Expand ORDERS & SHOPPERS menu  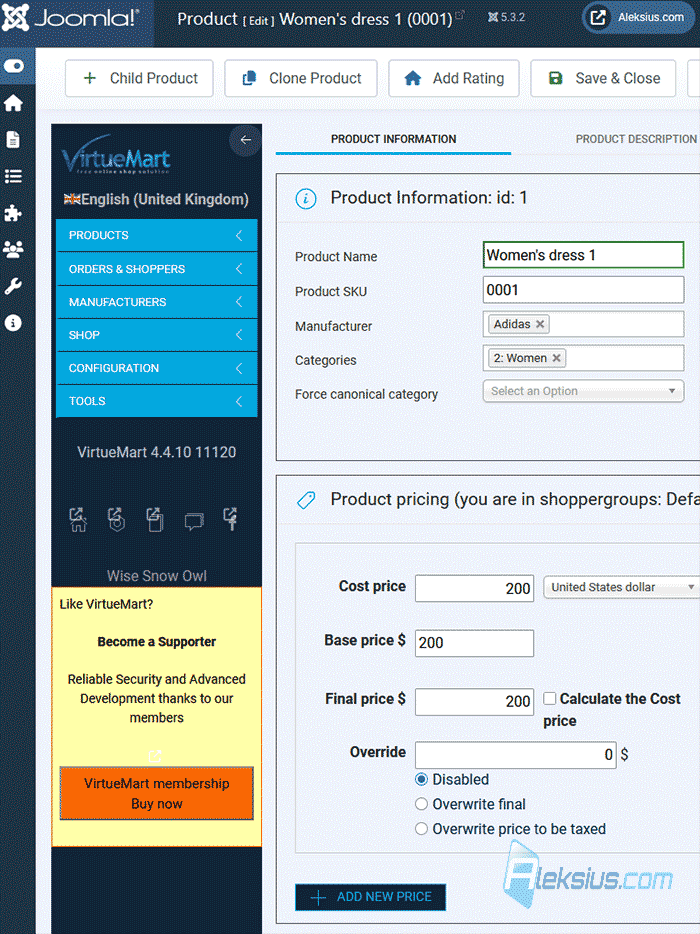click(157, 269)
